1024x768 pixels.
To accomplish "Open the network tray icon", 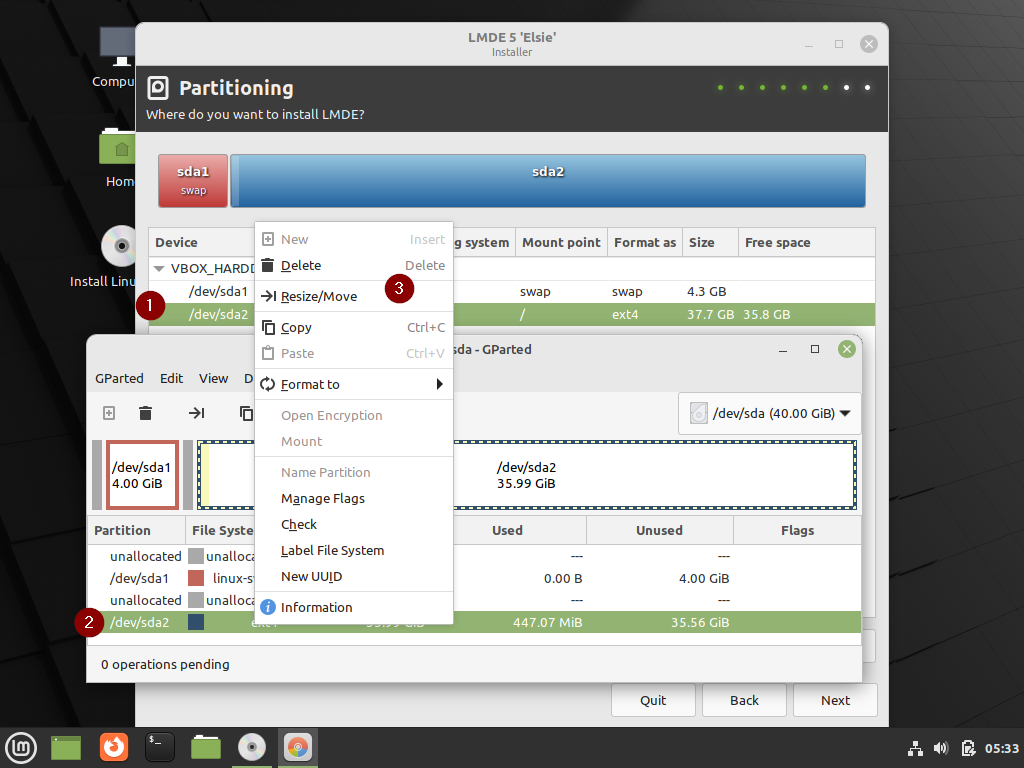I will coord(916,748).
